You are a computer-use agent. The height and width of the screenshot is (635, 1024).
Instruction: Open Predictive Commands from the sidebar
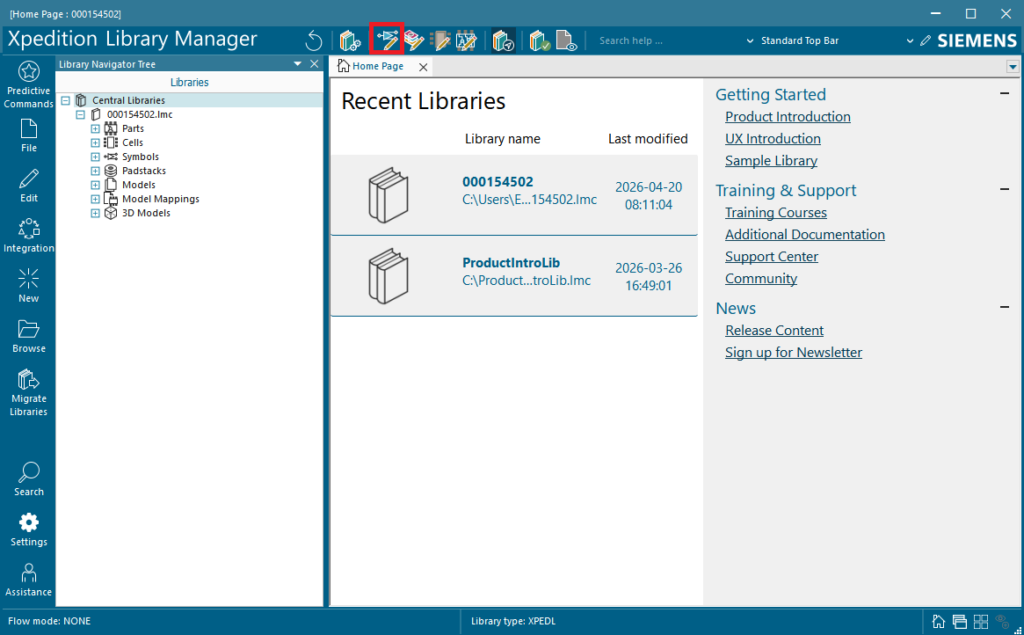29,84
